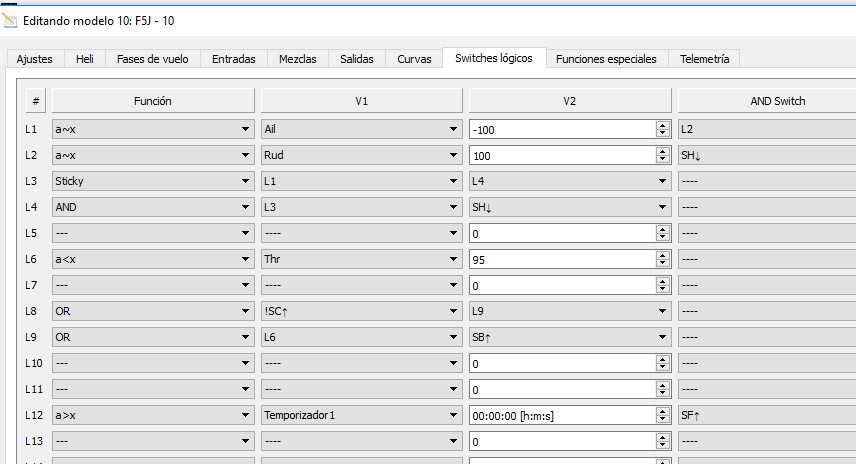
Task: Expand L6 V1 dropdown showing Thr
Action: click(360, 259)
